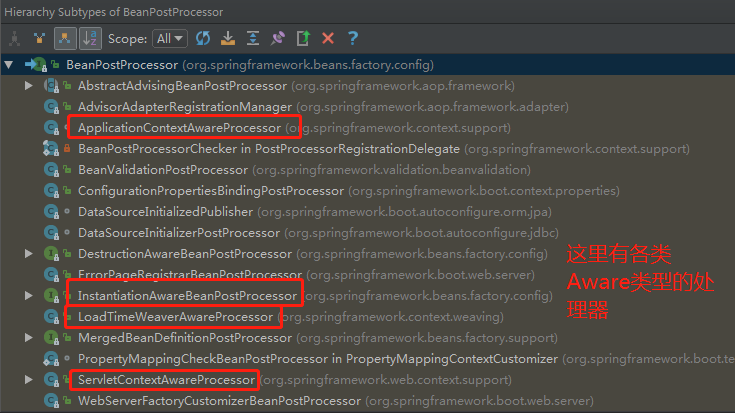Image resolution: width=735 pixels, height=413 pixels.
Task: Click class icon of LoadTimeWeaverAwareProcessor
Action: coord(51,317)
